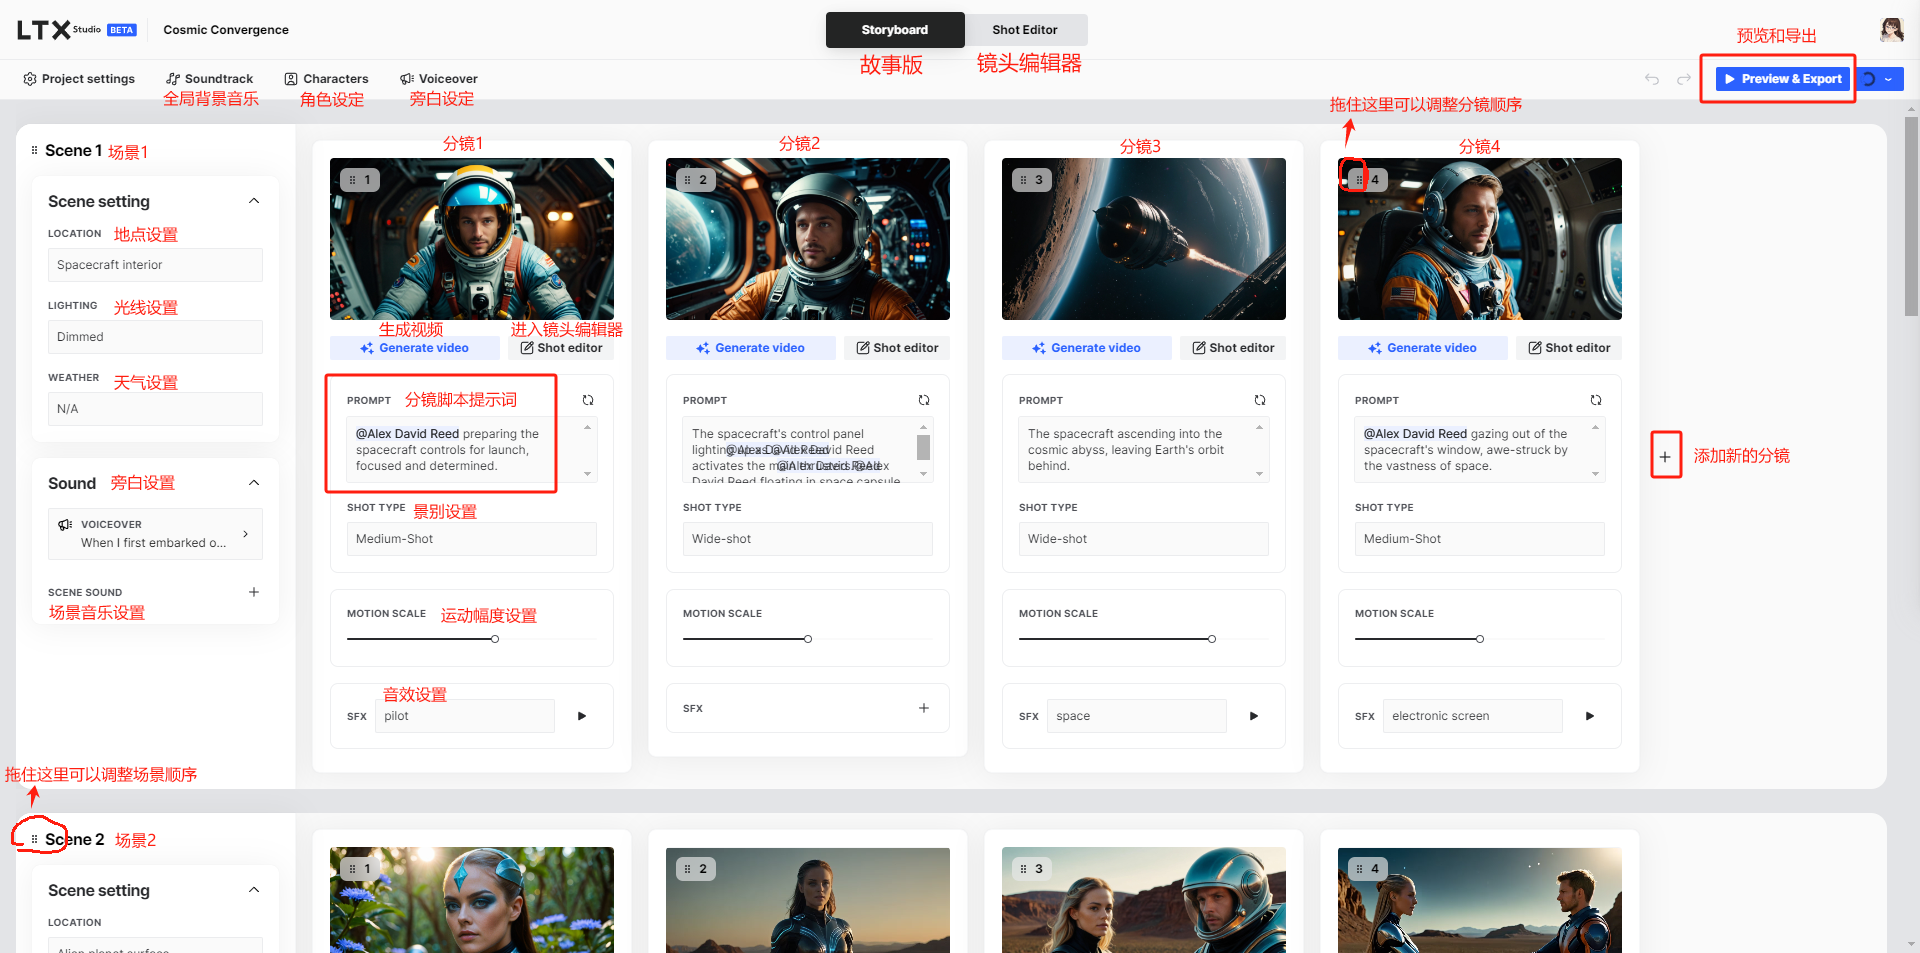This screenshot has width=1920, height=953.
Task: Open Shot editor for shot 1
Action: point(561,348)
